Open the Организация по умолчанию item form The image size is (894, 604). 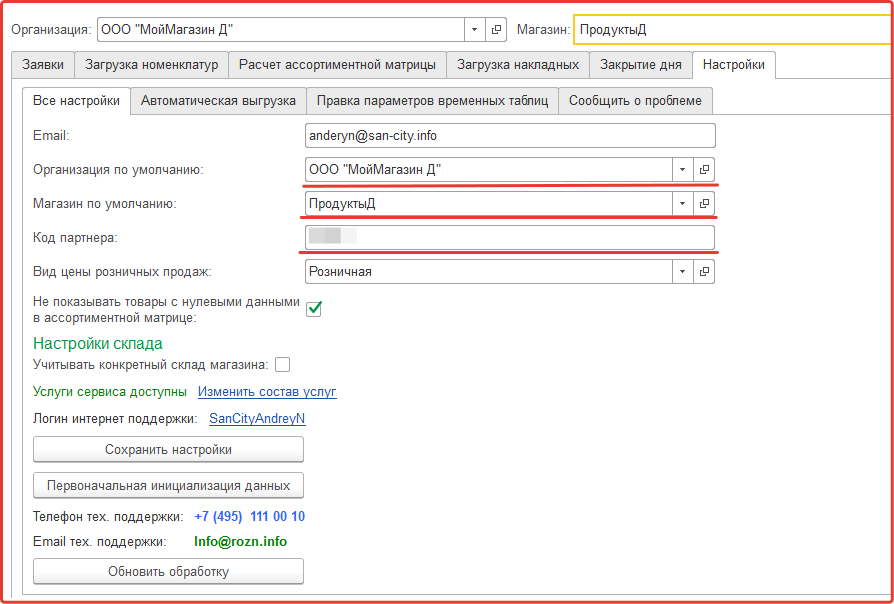coord(704,169)
